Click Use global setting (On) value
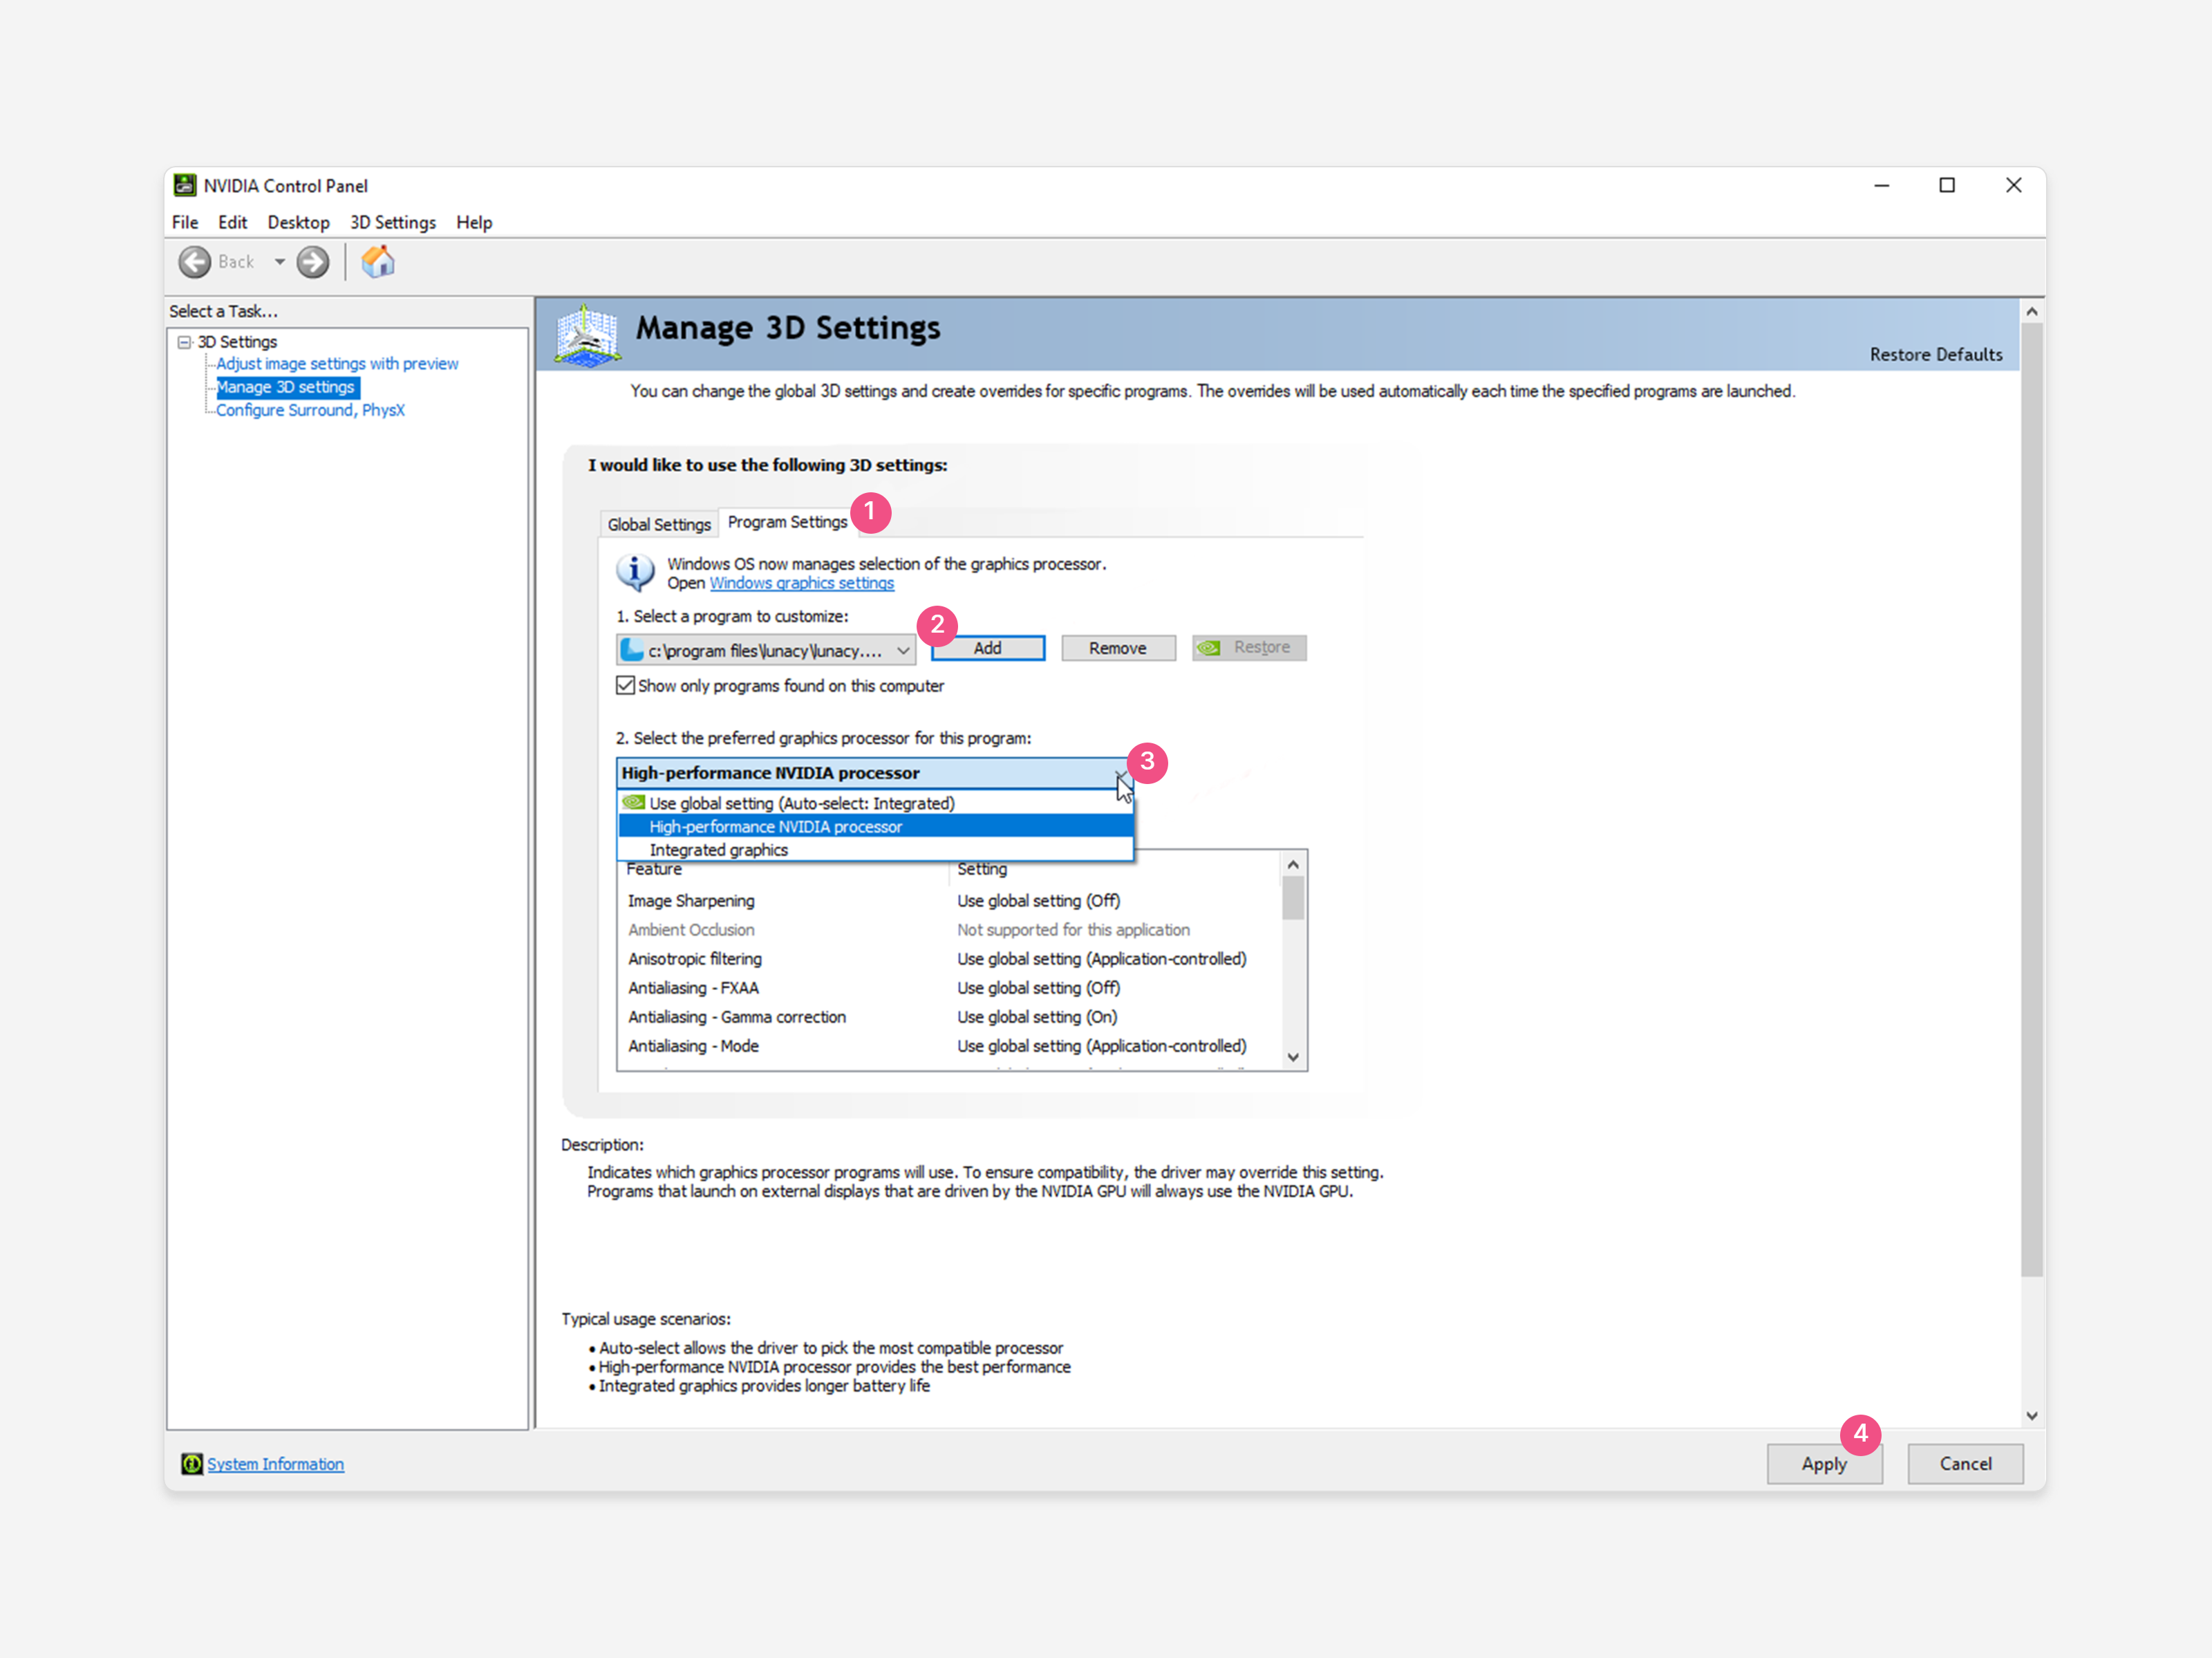2212x1658 pixels. click(x=1037, y=1017)
